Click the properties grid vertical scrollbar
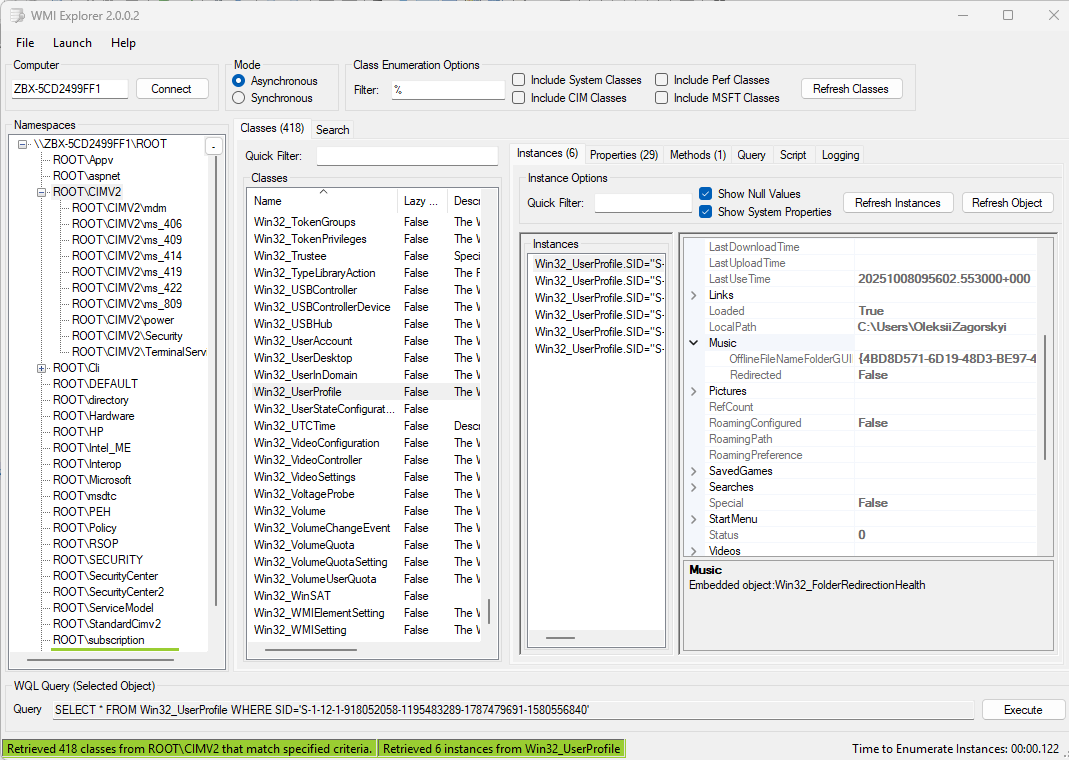The height and width of the screenshot is (760, 1069). pyautogui.click(x=1046, y=400)
